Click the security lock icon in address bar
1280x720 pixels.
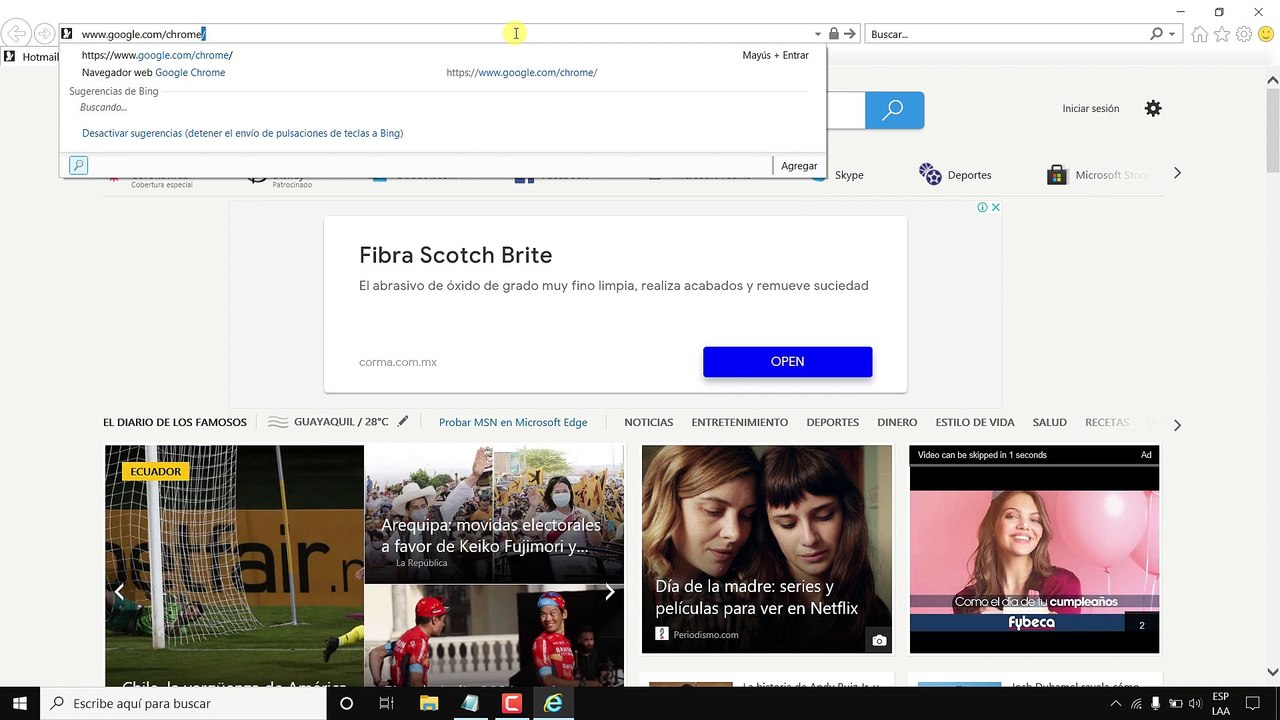pos(833,34)
